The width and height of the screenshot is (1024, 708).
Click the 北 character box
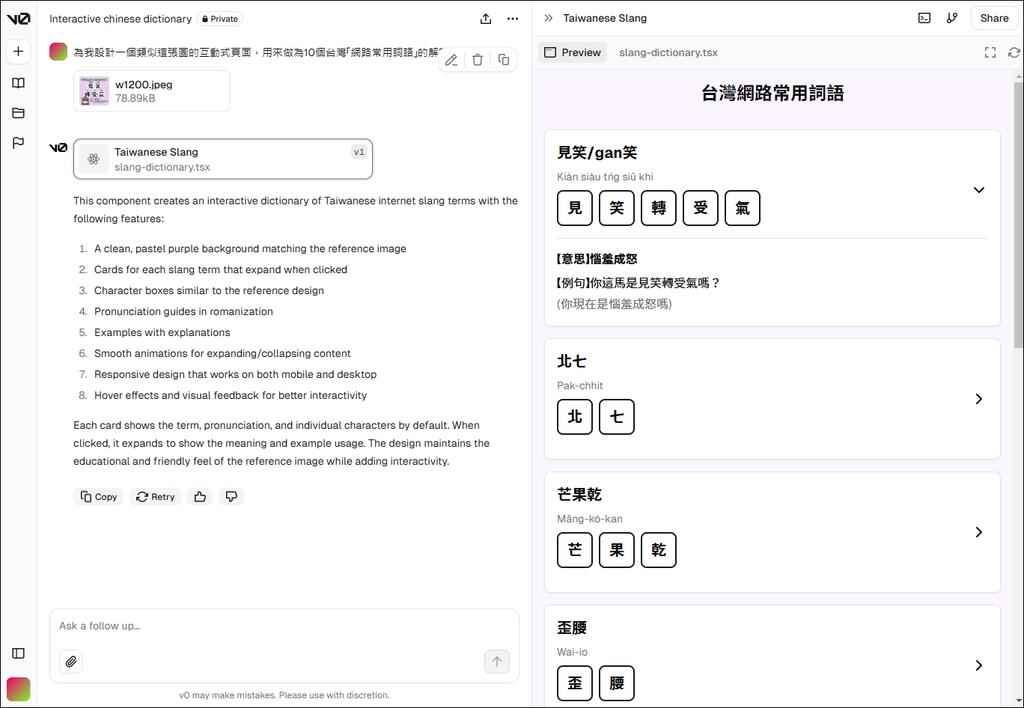(x=575, y=417)
